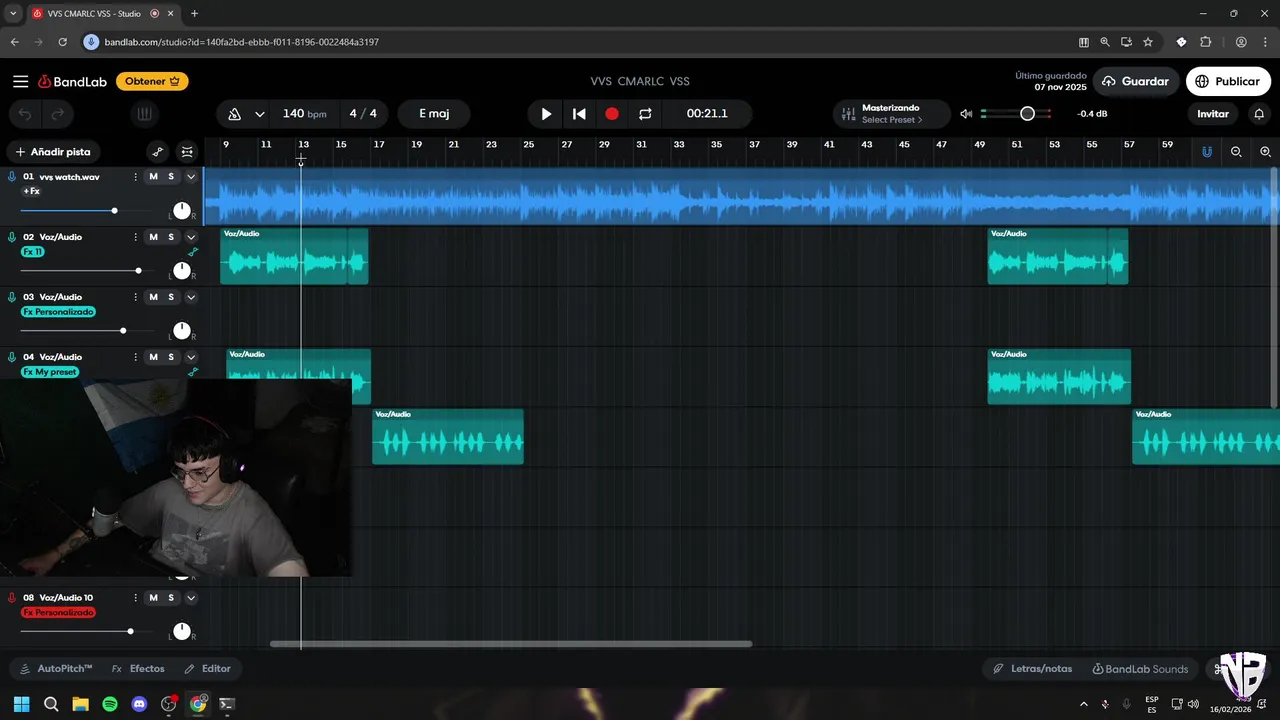Click automation icon on track 02
Viewport: 1280px width, 720px height.
pyautogui.click(x=193, y=252)
